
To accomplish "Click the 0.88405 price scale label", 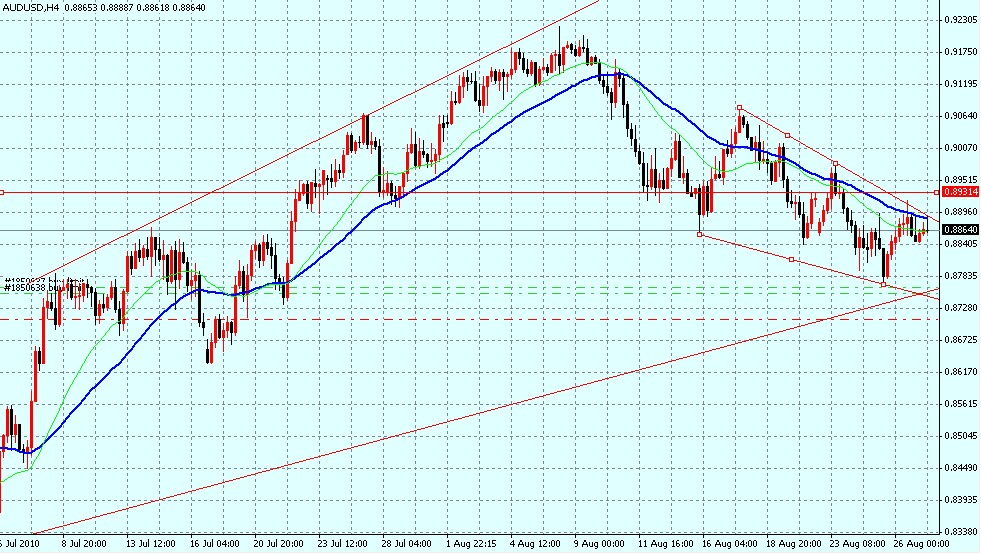I will coord(960,244).
